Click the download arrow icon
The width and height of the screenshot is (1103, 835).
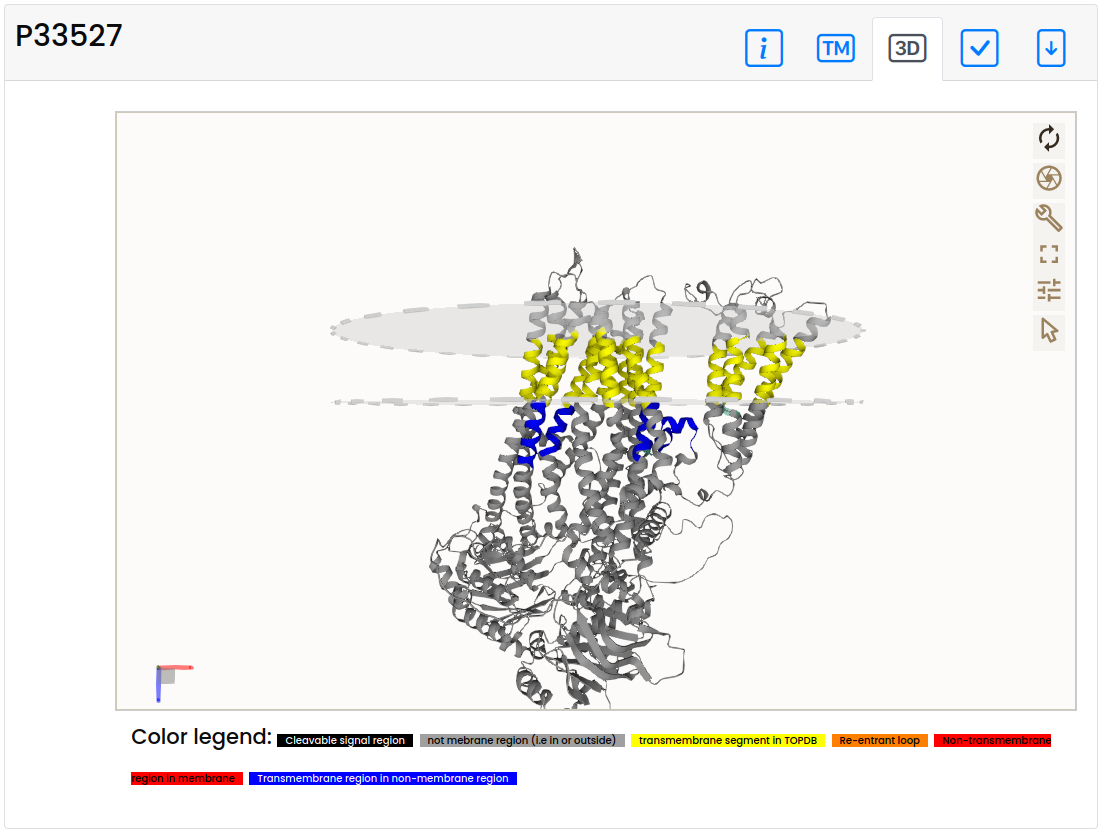coord(1051,48)
